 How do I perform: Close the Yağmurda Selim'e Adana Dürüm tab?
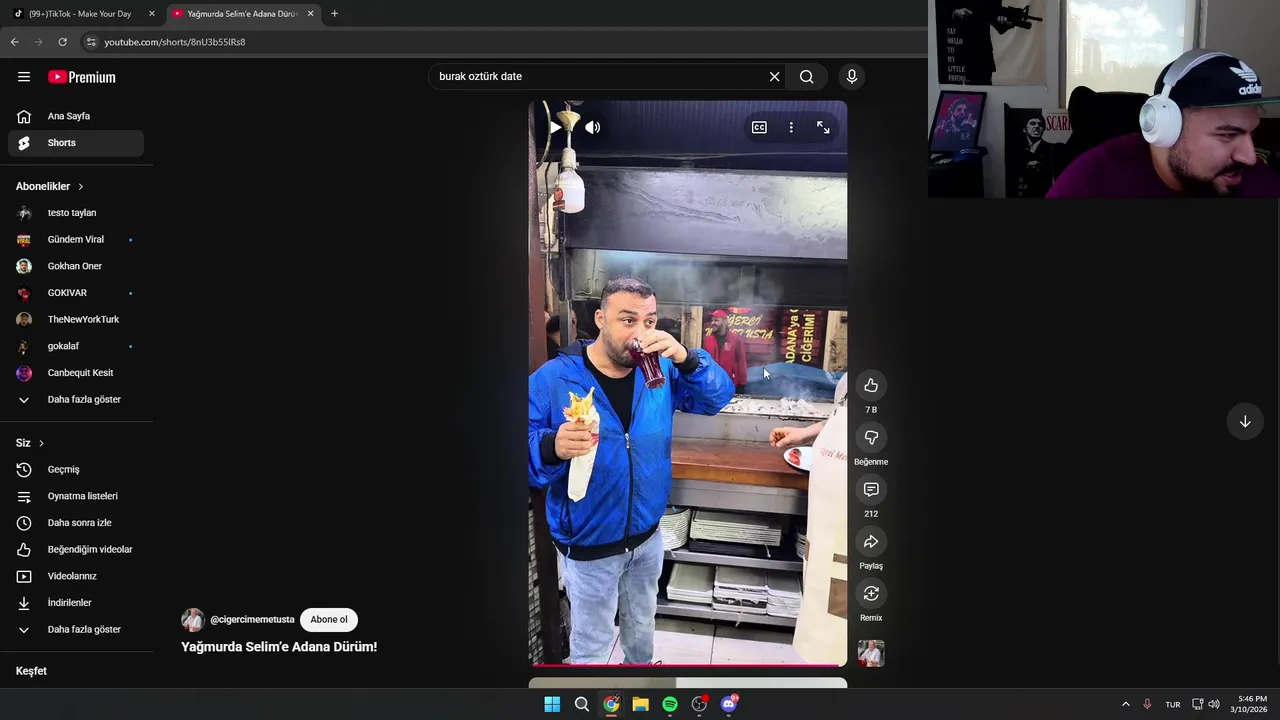(x=310, y=14)
